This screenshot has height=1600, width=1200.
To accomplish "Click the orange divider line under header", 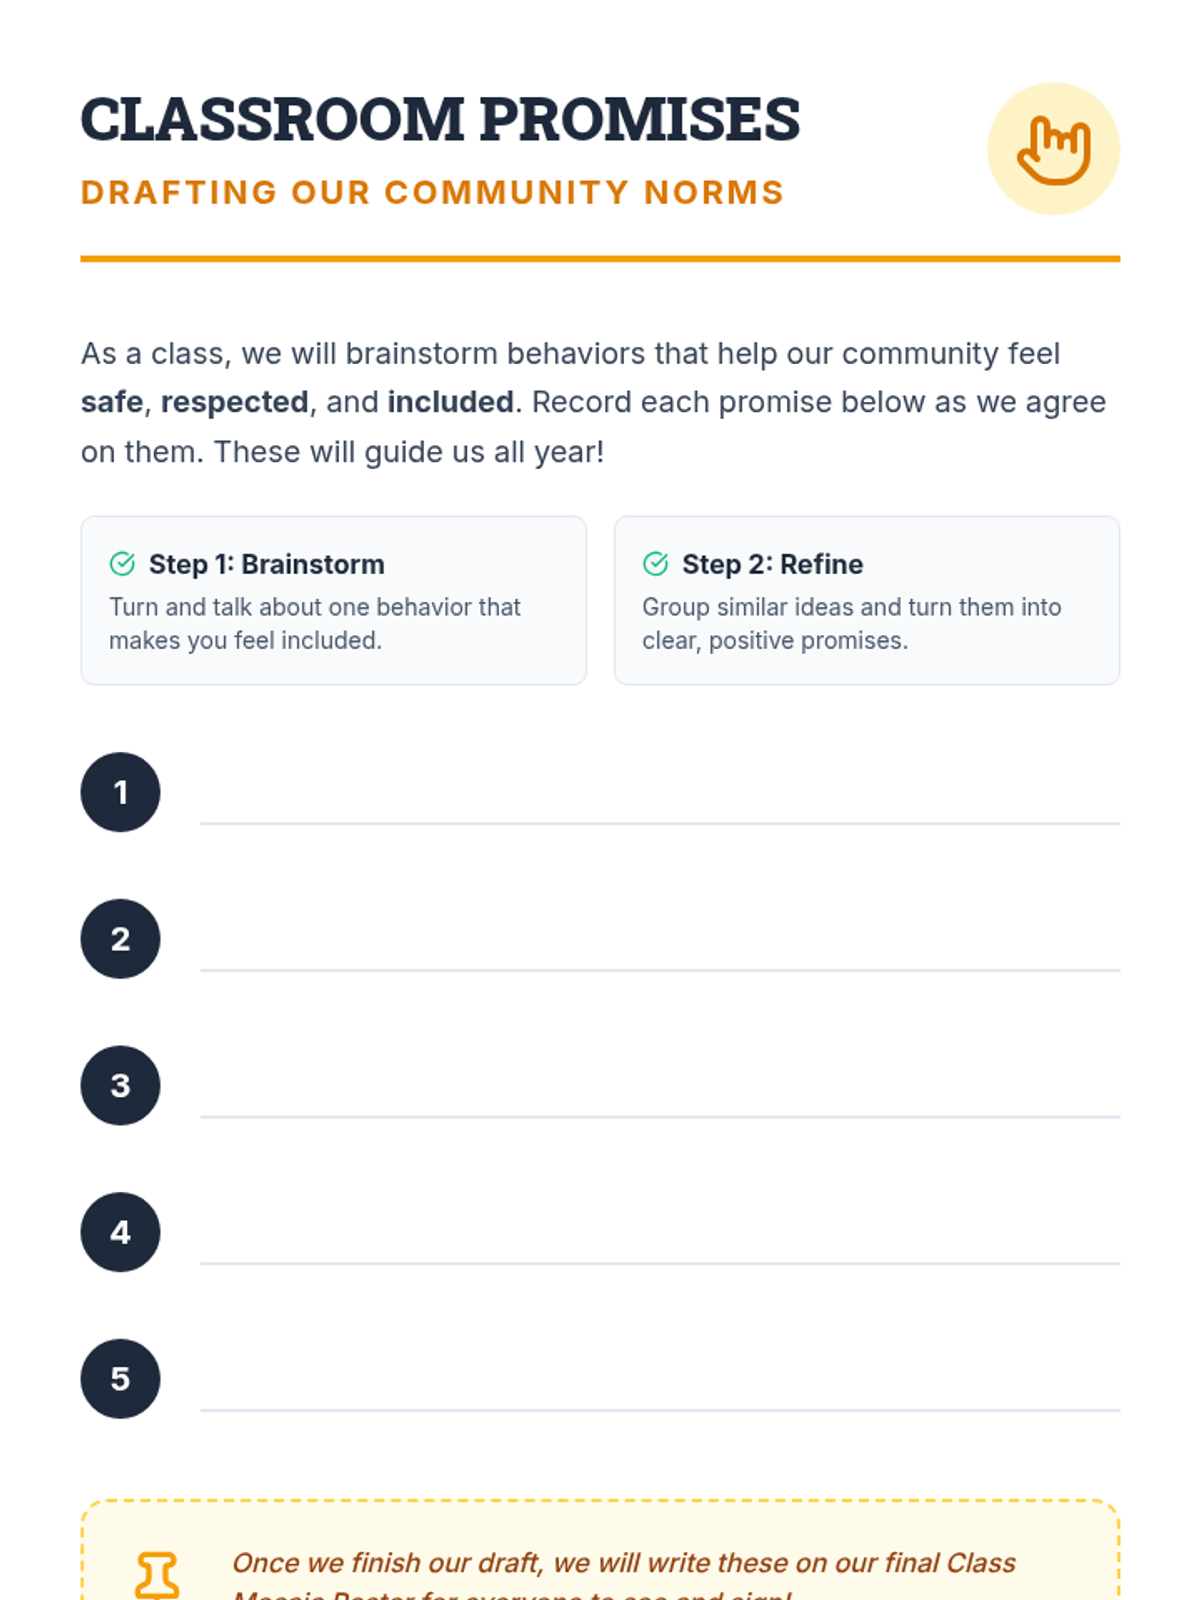I will coord(600,259).
